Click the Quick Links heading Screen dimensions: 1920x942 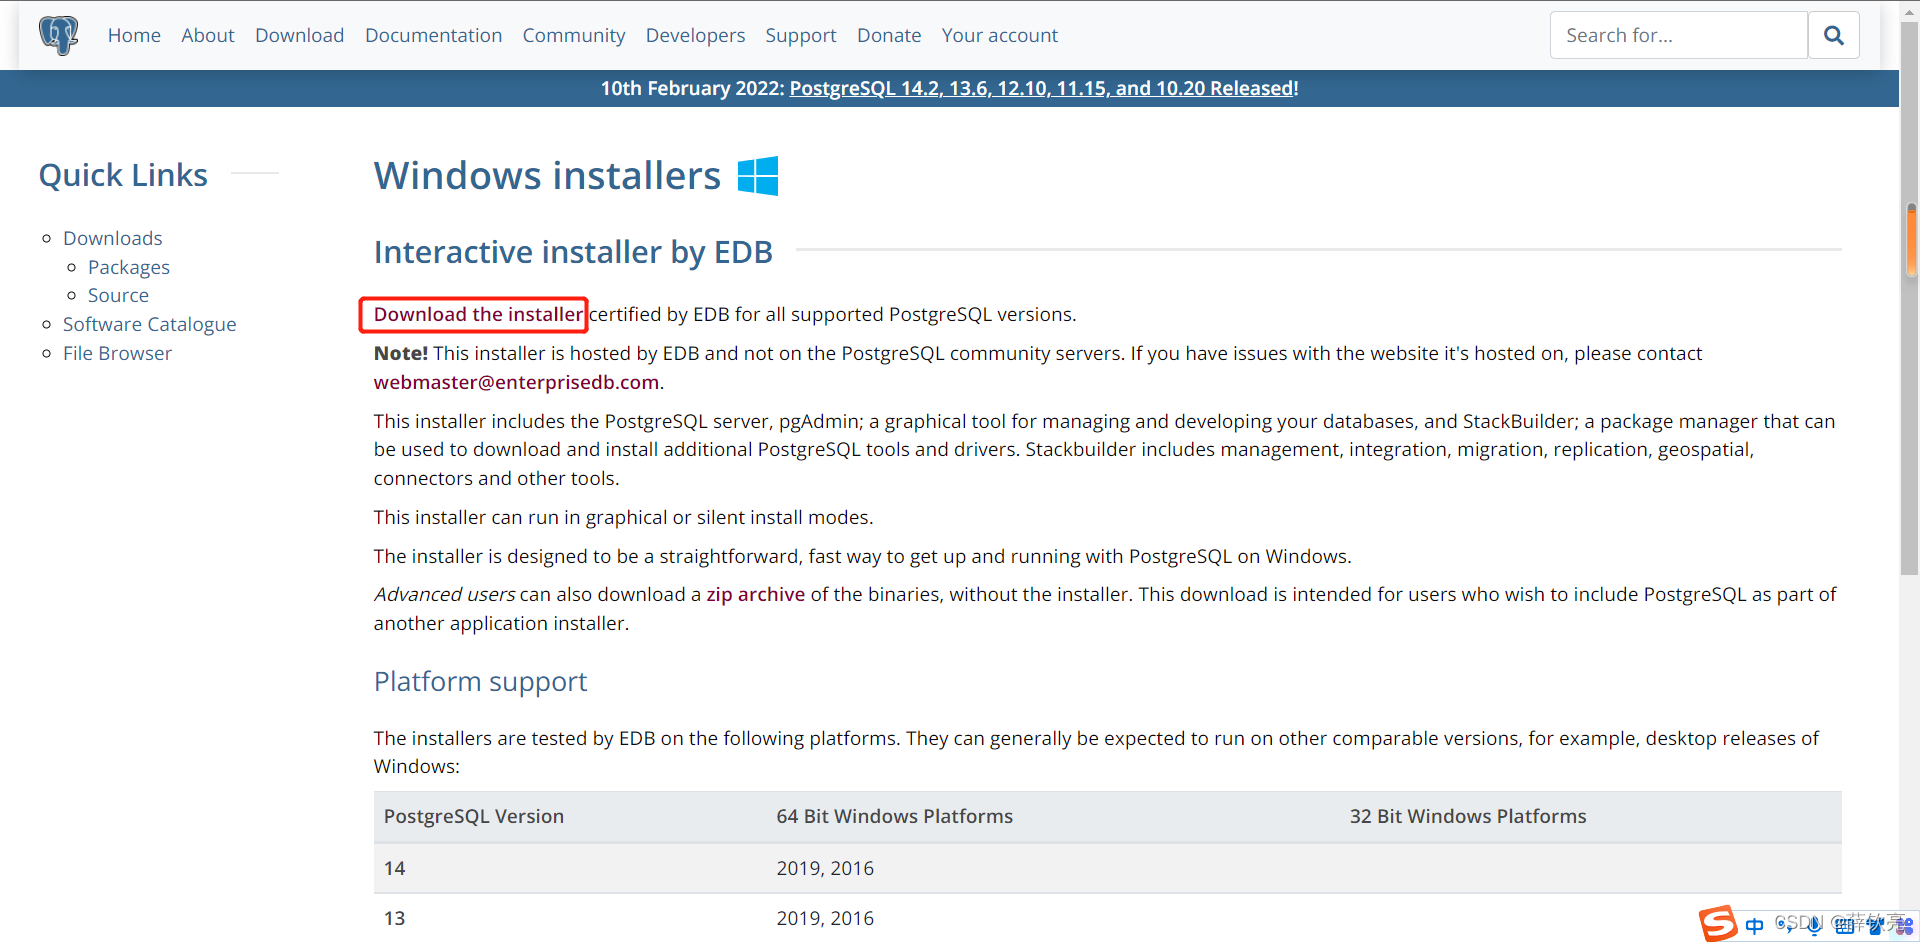pyautogui.click(x=123, y=175)
